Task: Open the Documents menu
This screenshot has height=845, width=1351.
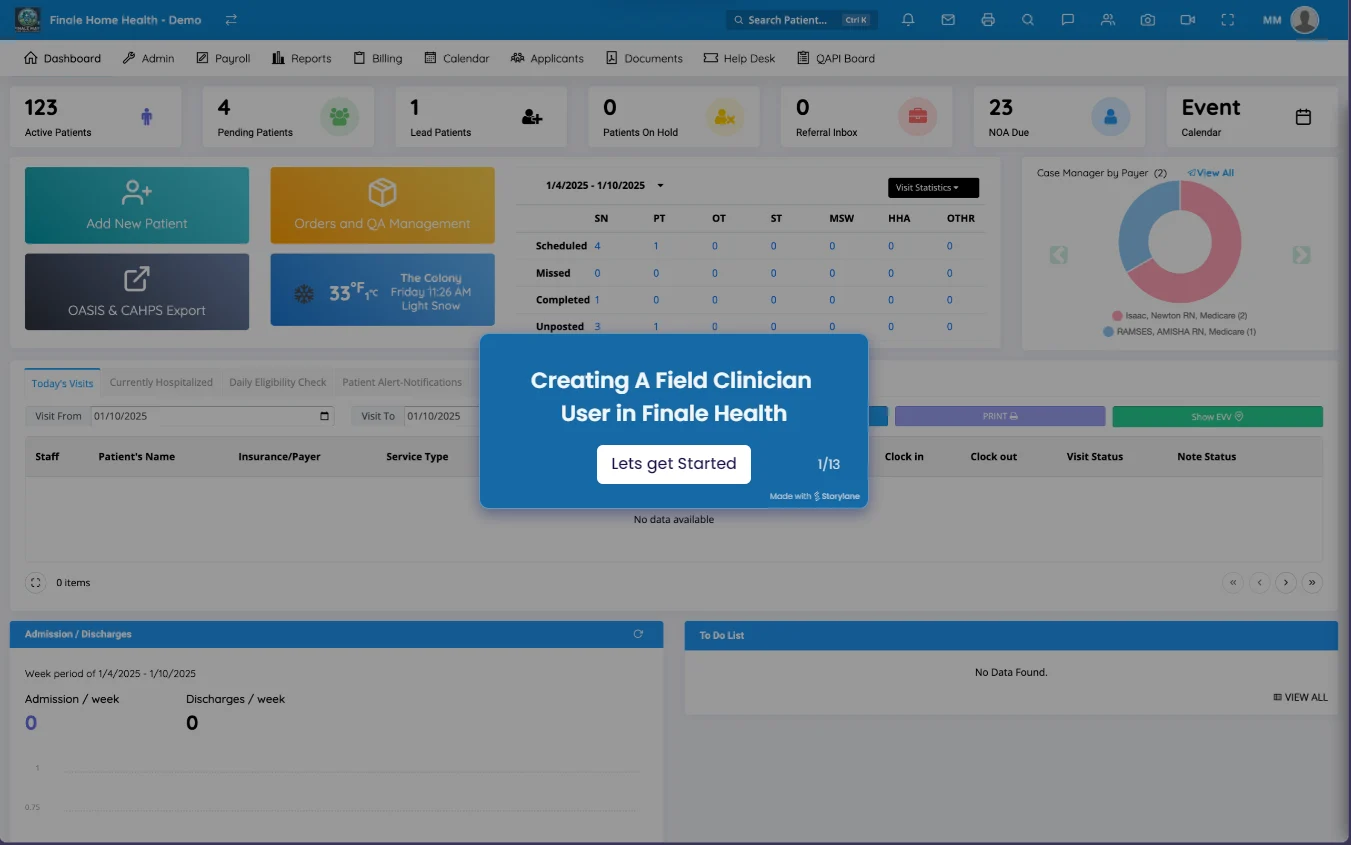Action: (x=644, y=58)
